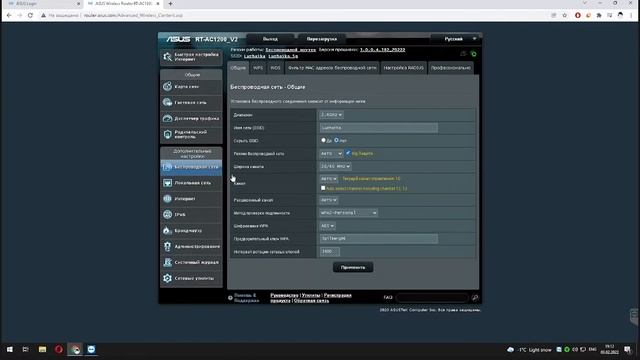Click FAQ search magnifier icon
Image resolution: width=640 pixels, height=360 pixels.
[475, 298]
